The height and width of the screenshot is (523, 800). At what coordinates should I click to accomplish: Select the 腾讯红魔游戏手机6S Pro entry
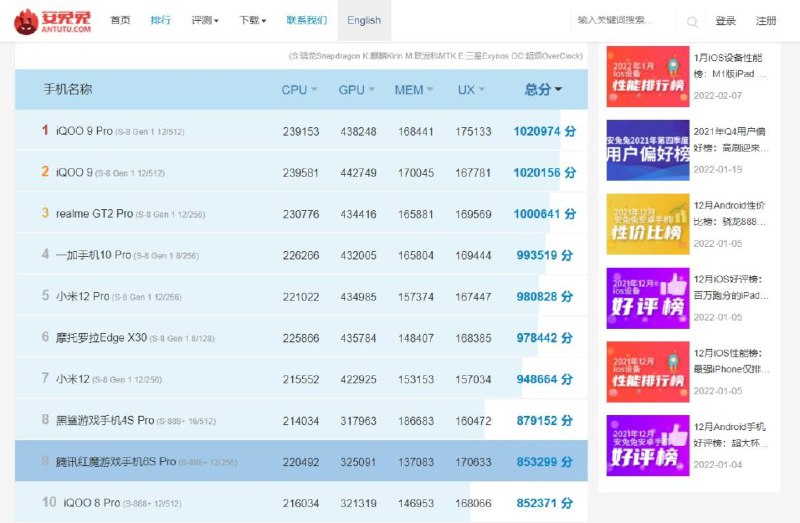point(146,462)
